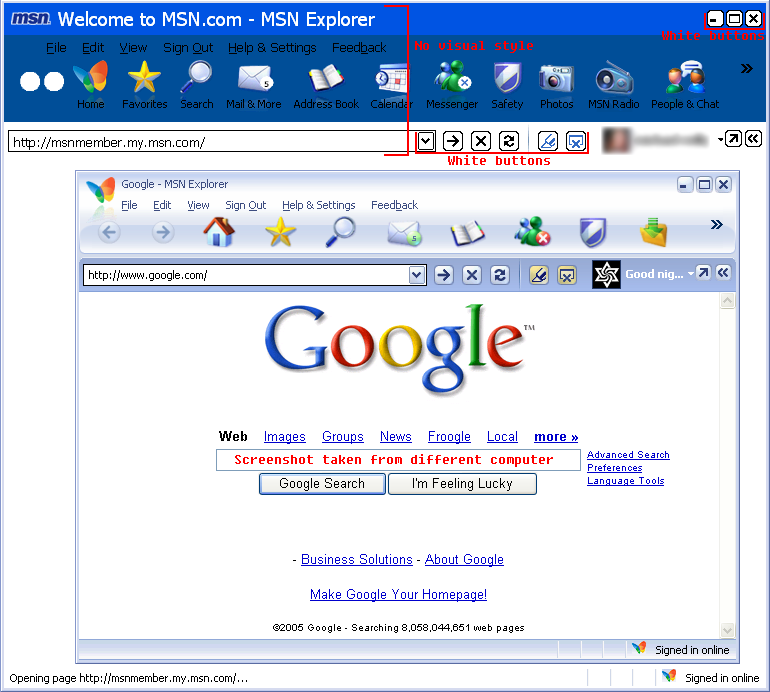The width and height of the screenshot is (770, 692).
Task: Open Photos camera icon
Action: pyautogui.click(x=556, y=84)
